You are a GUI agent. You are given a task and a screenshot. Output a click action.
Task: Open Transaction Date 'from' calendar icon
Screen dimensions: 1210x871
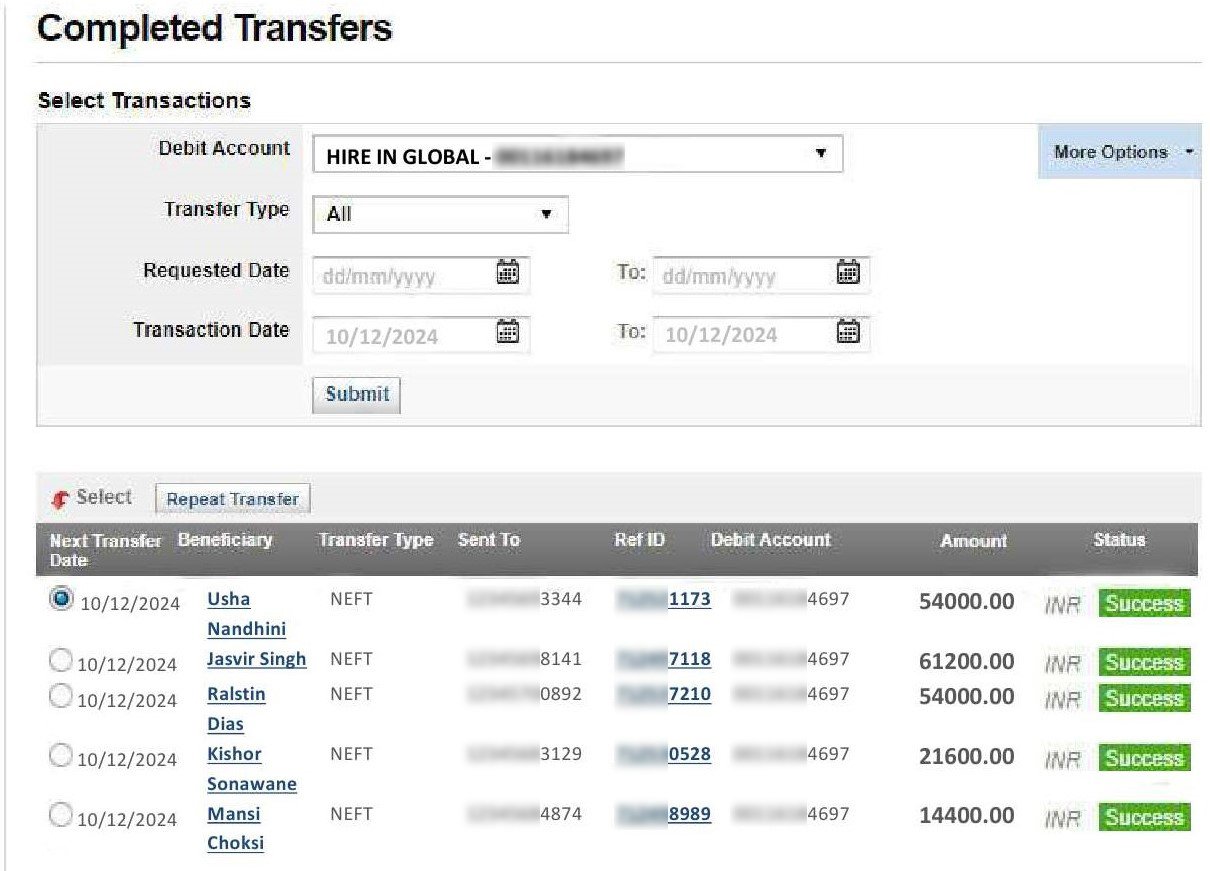pos(508,333)
